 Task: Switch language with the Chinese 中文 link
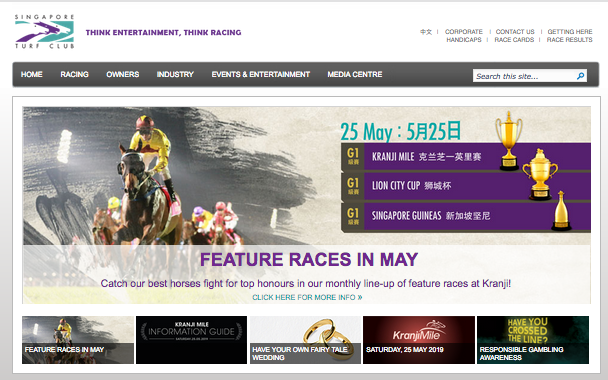(x=425, y=32)
